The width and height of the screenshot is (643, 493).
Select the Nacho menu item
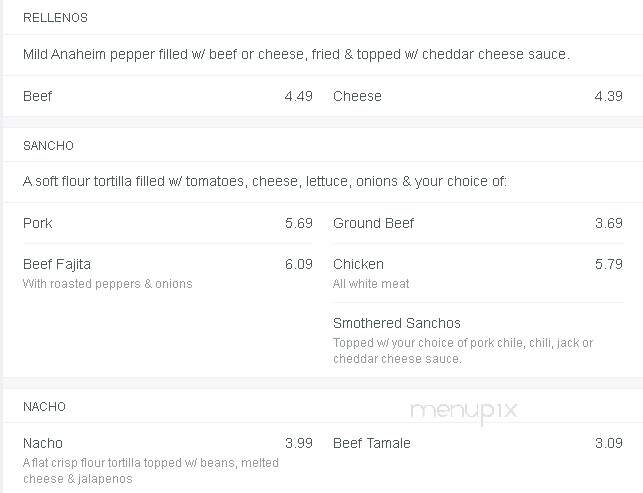pyautogui.click(x=43, y=443)
